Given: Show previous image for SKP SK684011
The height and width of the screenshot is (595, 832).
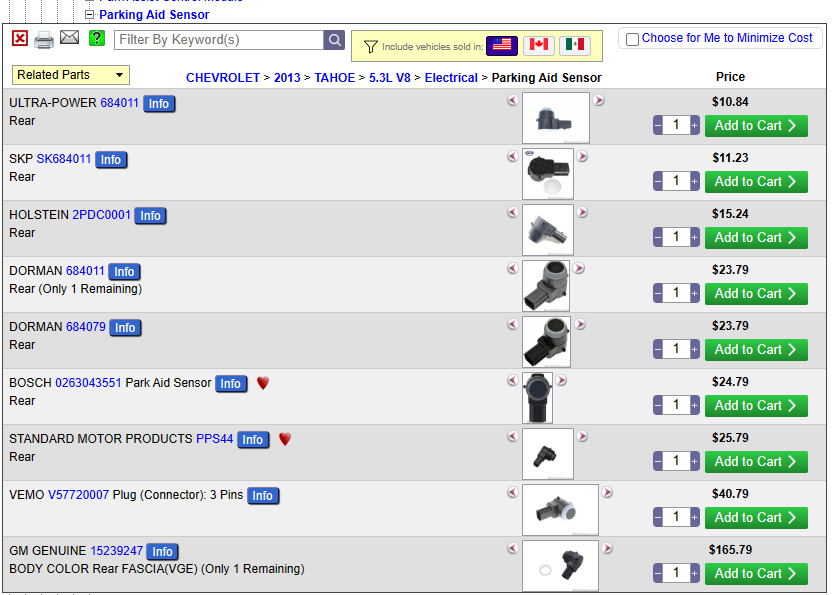Looking at the screenshot, I should tap(513, 156).
